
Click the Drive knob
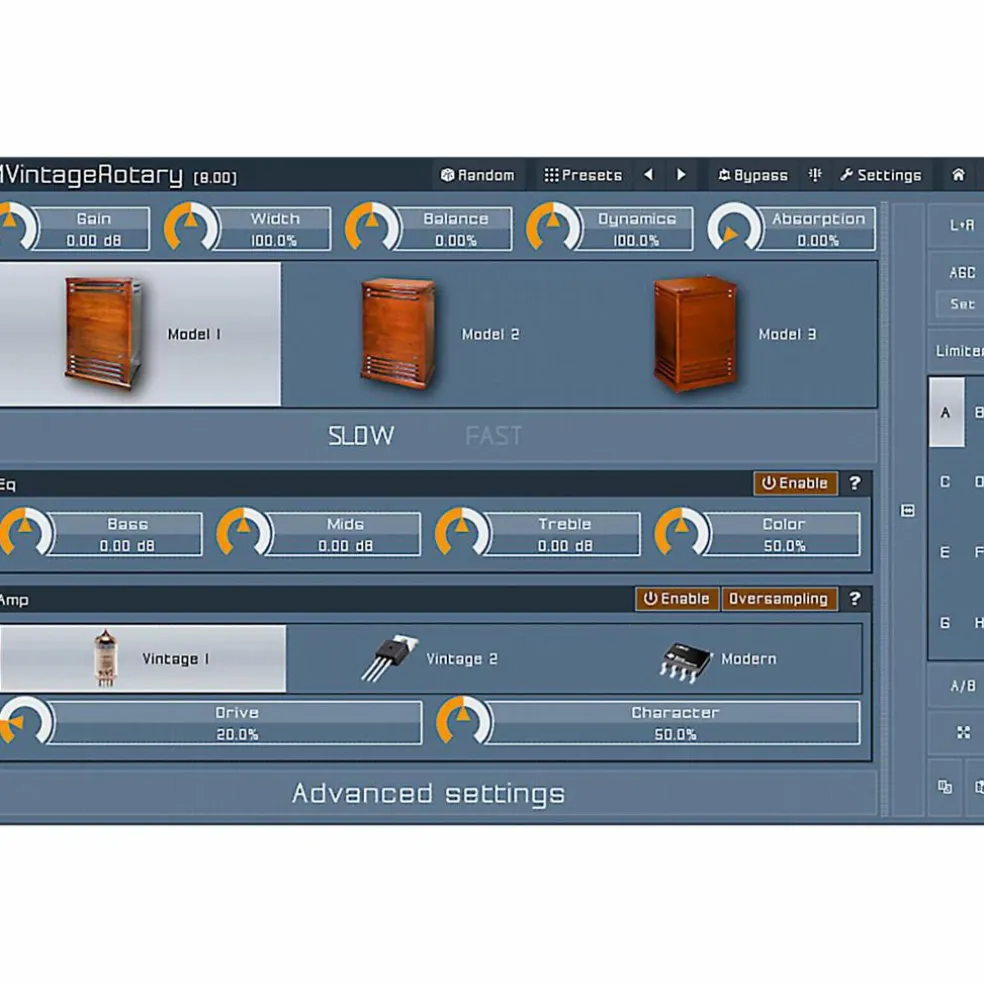[x=25, y=721]
